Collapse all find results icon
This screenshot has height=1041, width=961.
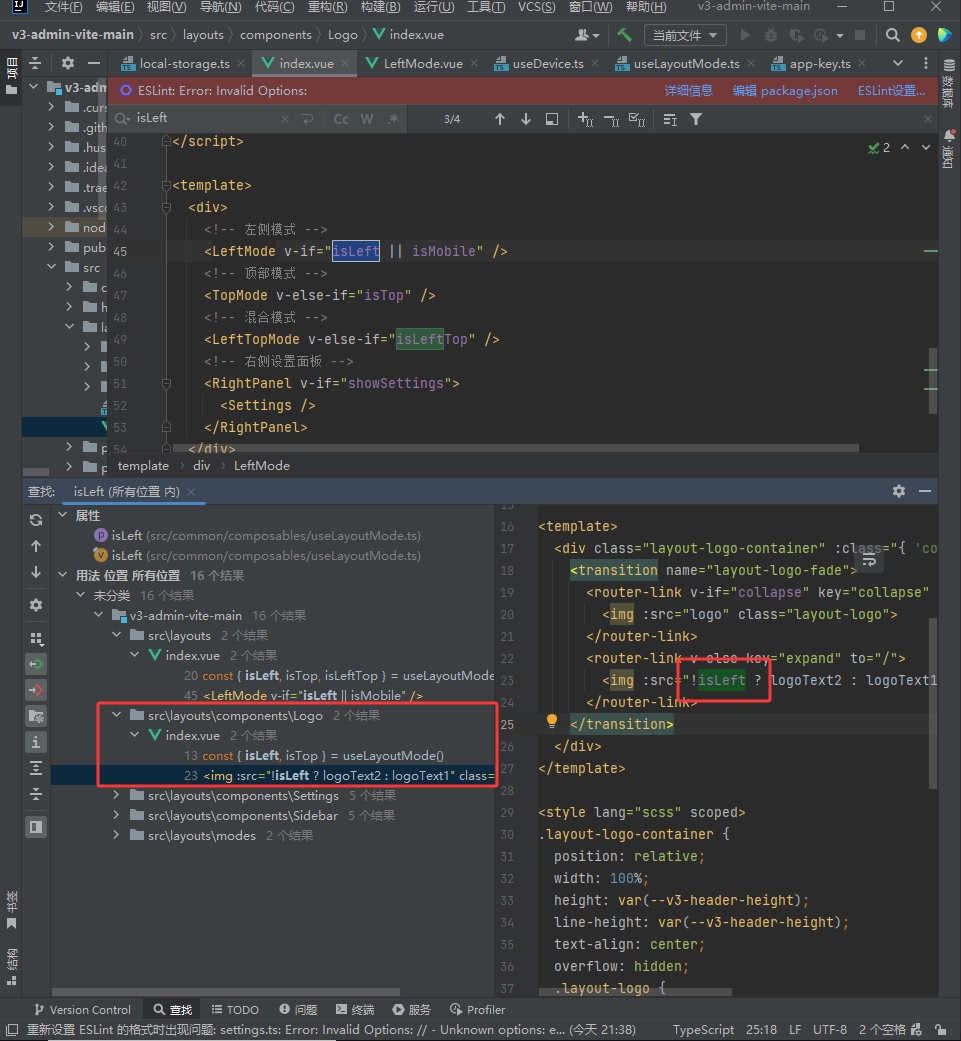(36, 794)
